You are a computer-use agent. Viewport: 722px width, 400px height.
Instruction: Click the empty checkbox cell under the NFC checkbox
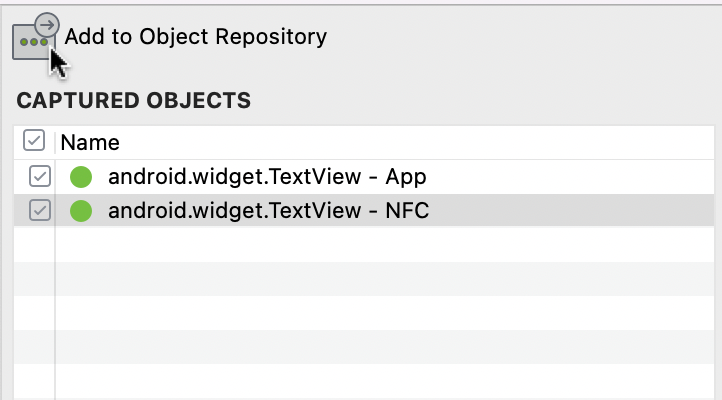click(34, 245)
